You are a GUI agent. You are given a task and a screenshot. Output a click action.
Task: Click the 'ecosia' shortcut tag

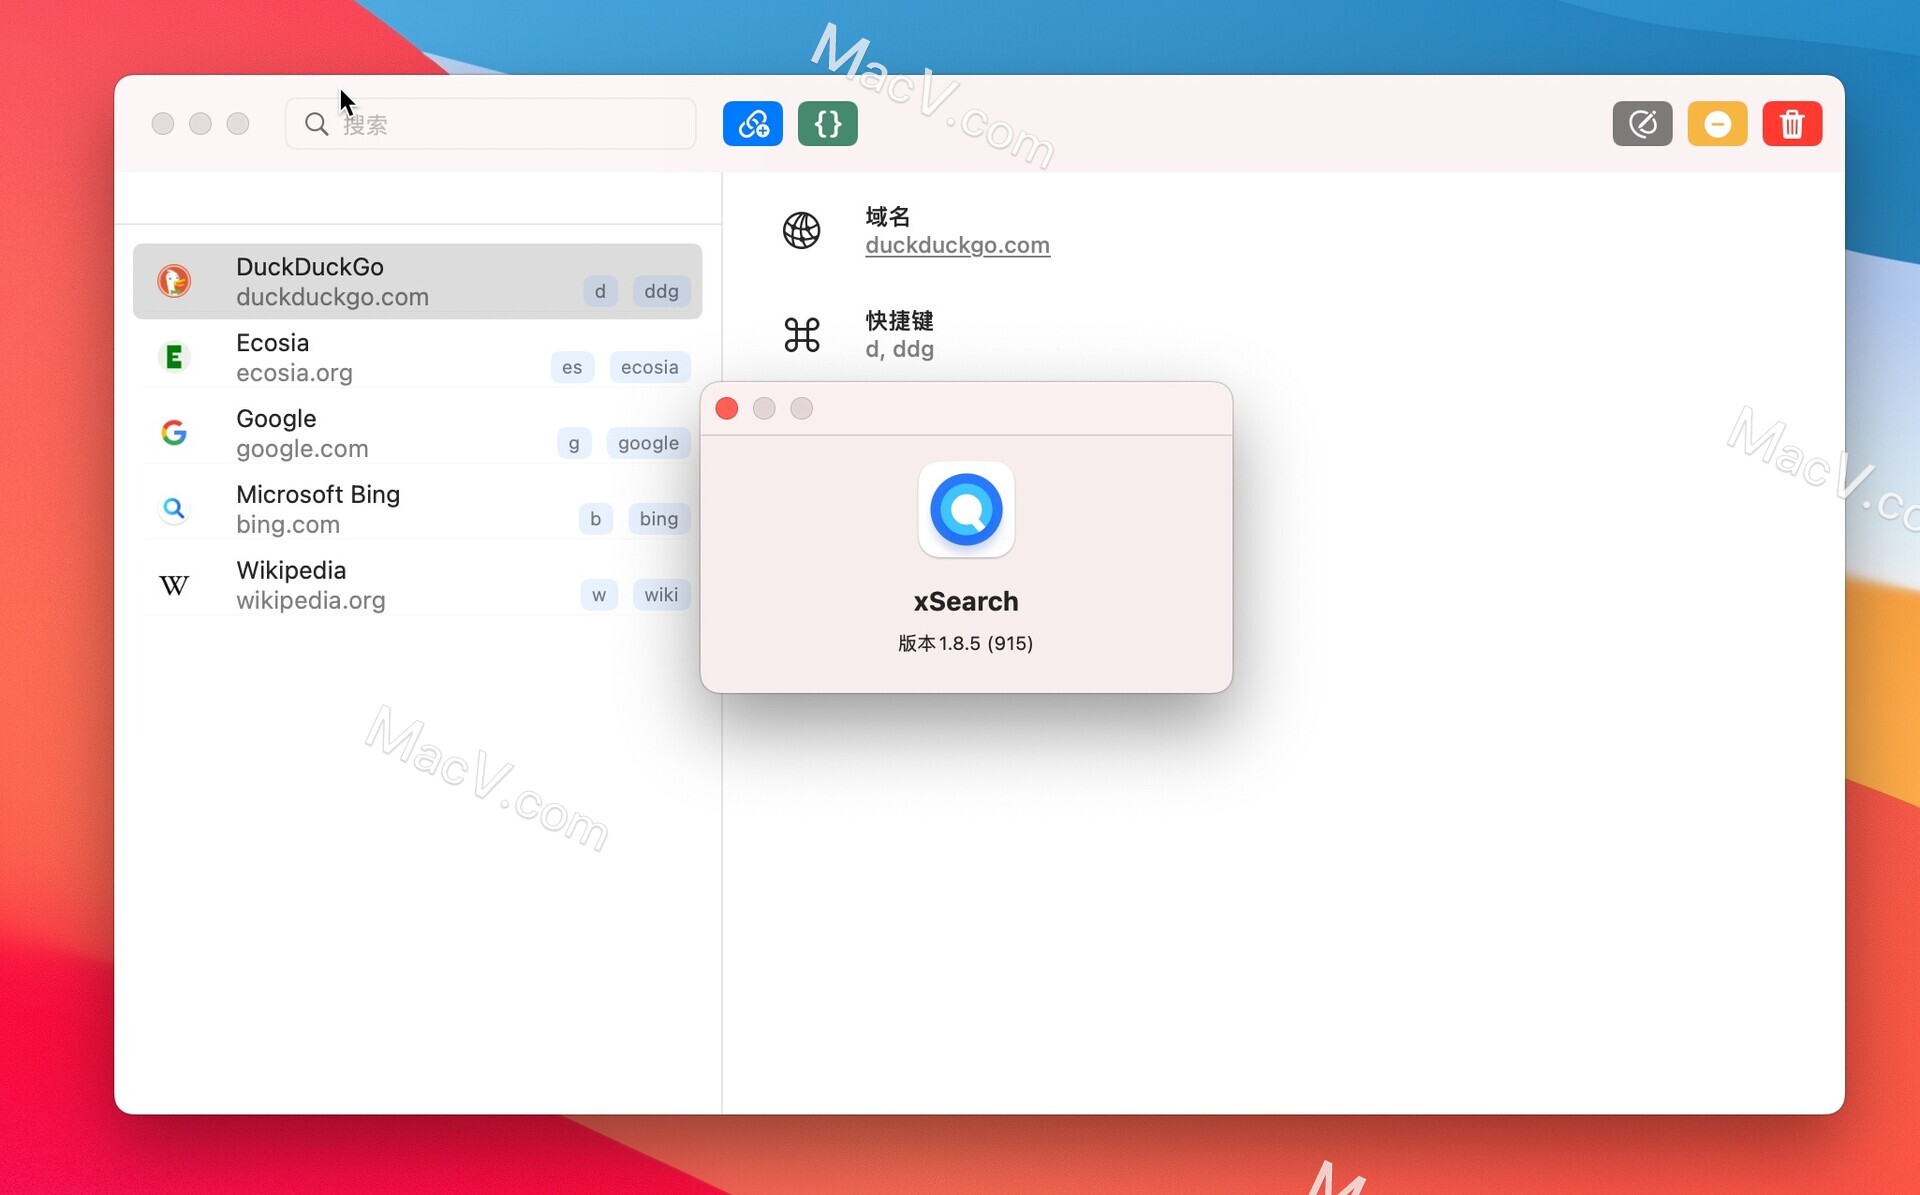650,367
